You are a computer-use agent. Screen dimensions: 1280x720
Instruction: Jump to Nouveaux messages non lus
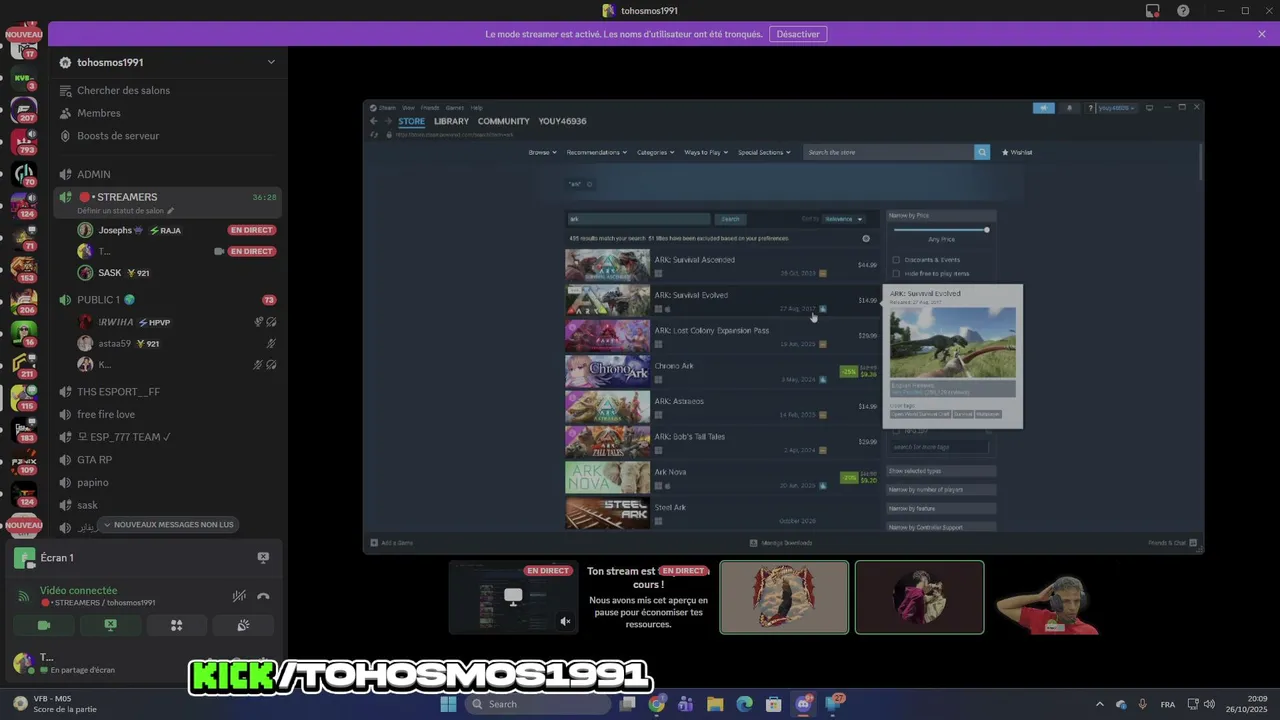pyautogui.click(x=167, y=524)
